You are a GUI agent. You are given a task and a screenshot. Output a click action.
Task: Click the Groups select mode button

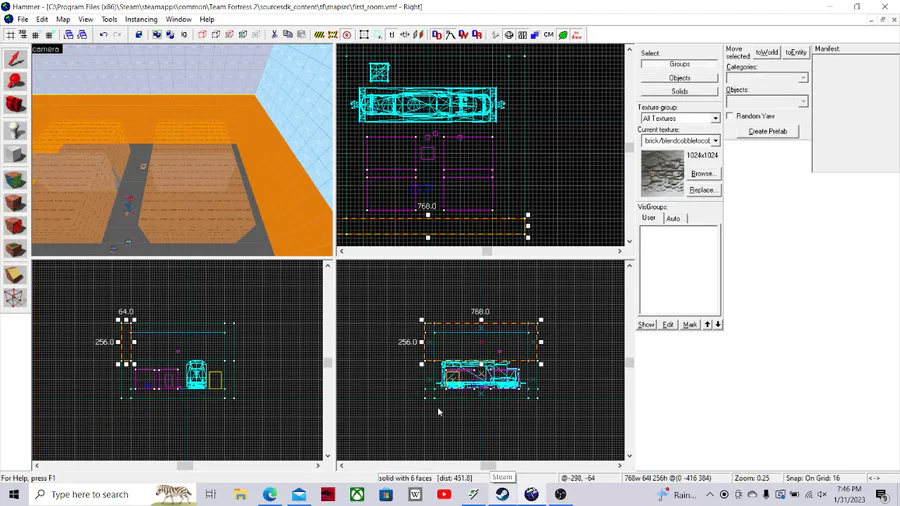(680, 64)
